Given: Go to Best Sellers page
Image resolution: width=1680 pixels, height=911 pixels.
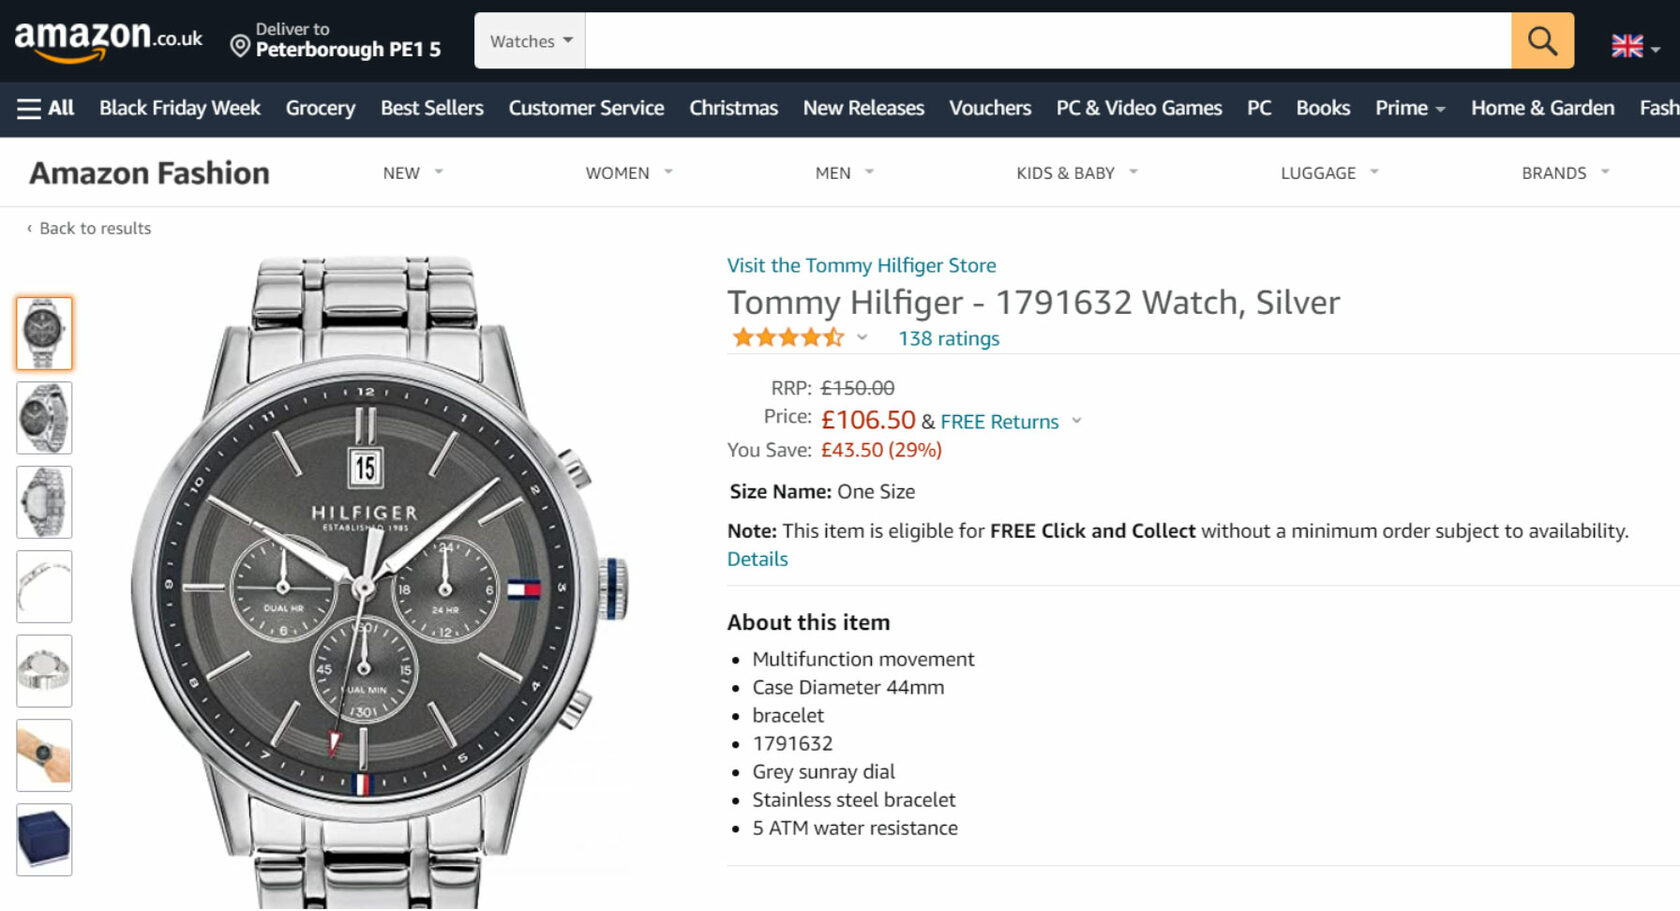Looking at the screenshot, I should 431,108.
